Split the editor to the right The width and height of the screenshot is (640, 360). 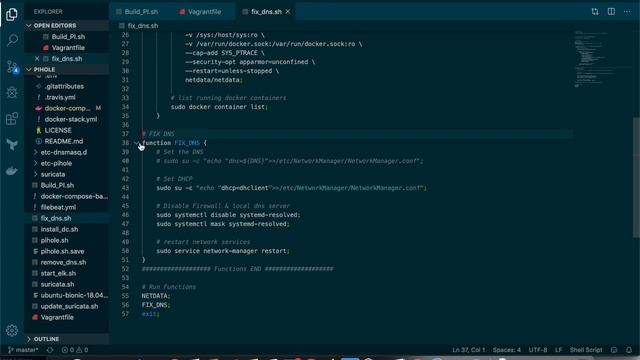(611, 12)
